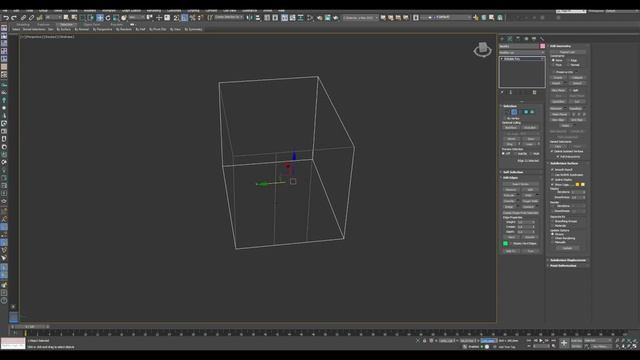Screen dimensions: 640x360
Task: Activate the Select and Rotate tool
Action: [x=108, y=18]
